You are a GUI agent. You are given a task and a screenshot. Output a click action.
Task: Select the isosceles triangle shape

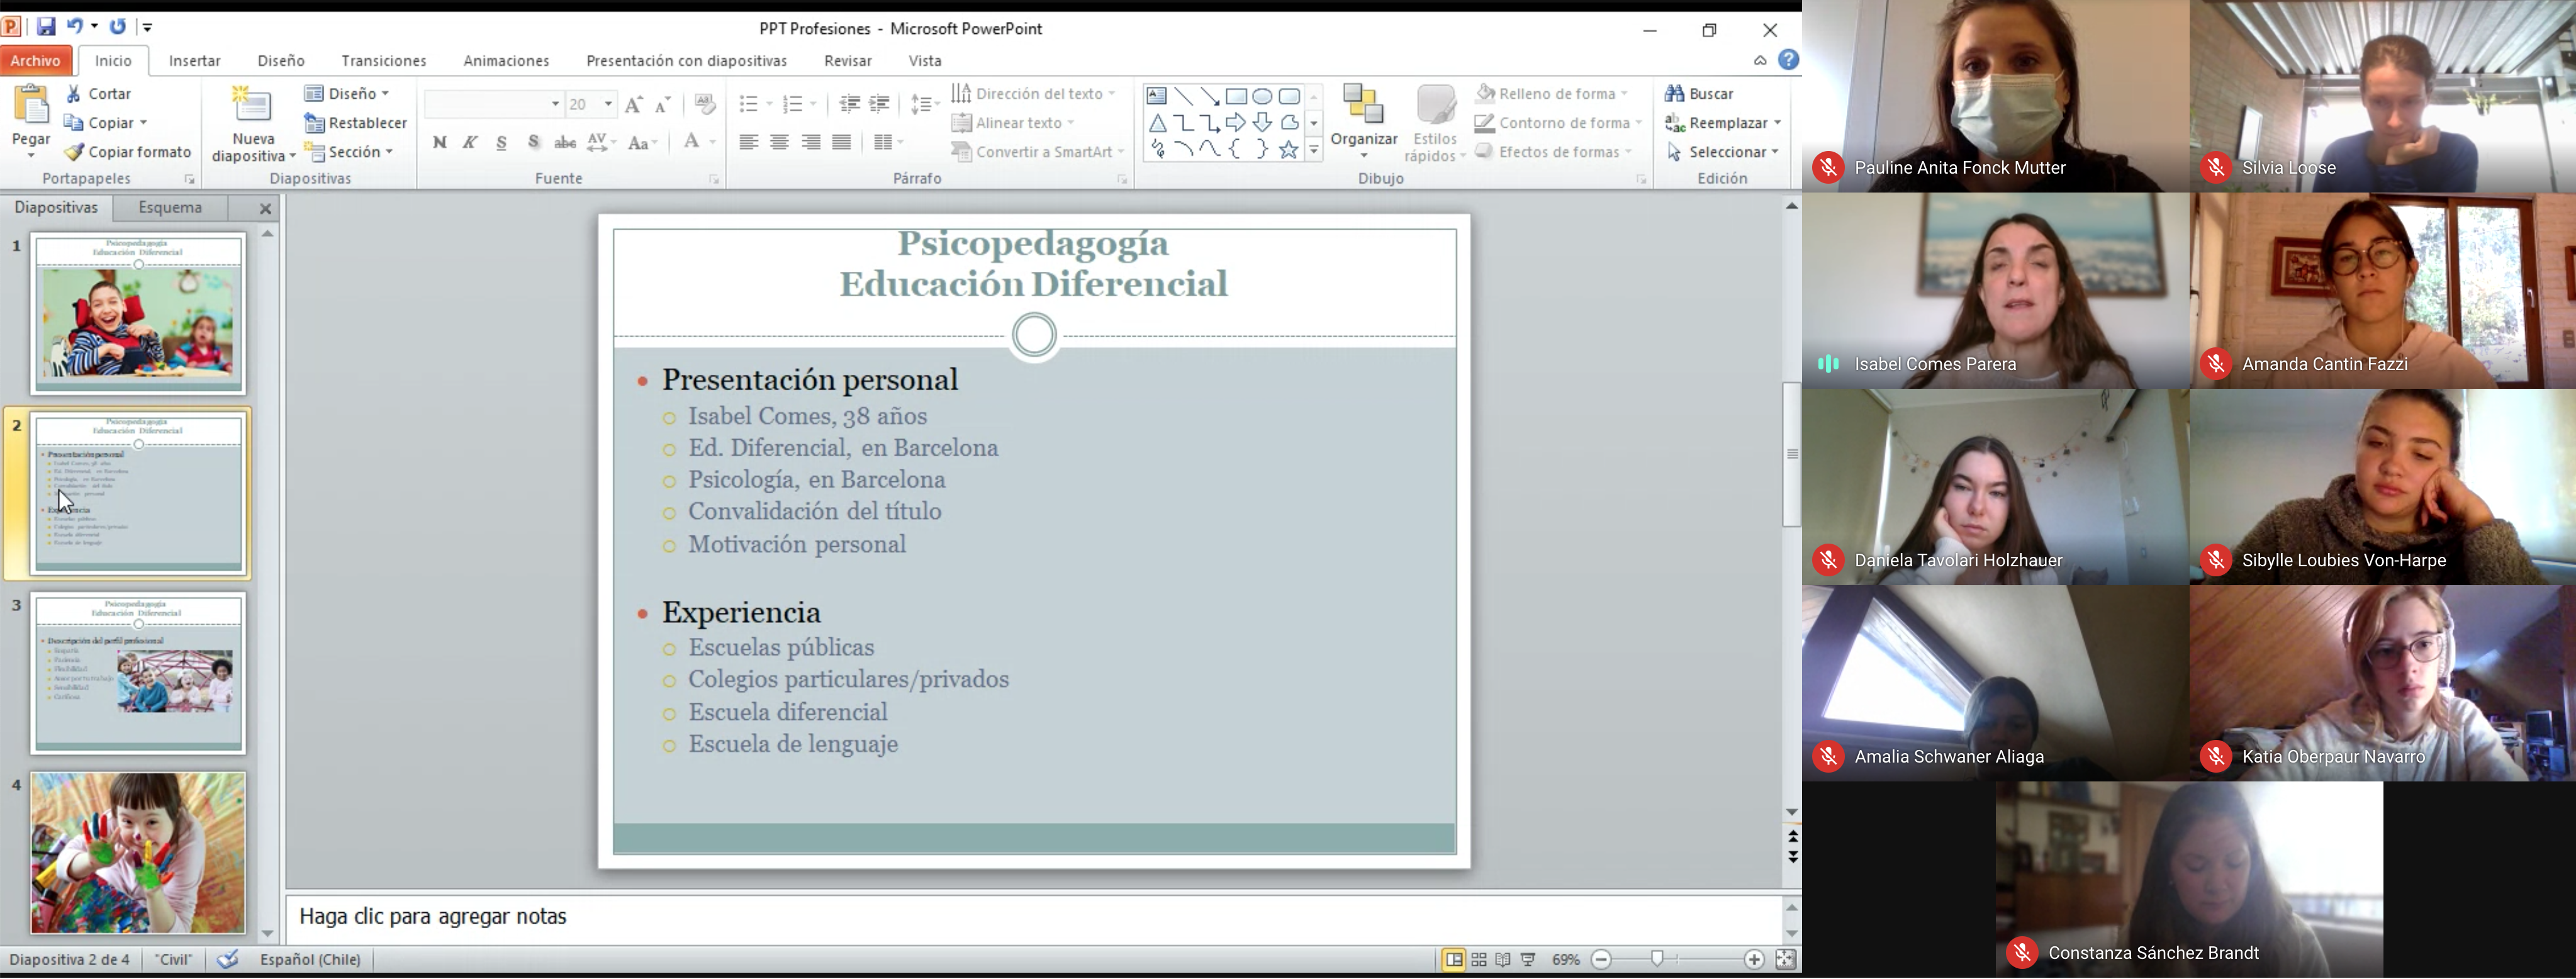(x=1157, y=123)
